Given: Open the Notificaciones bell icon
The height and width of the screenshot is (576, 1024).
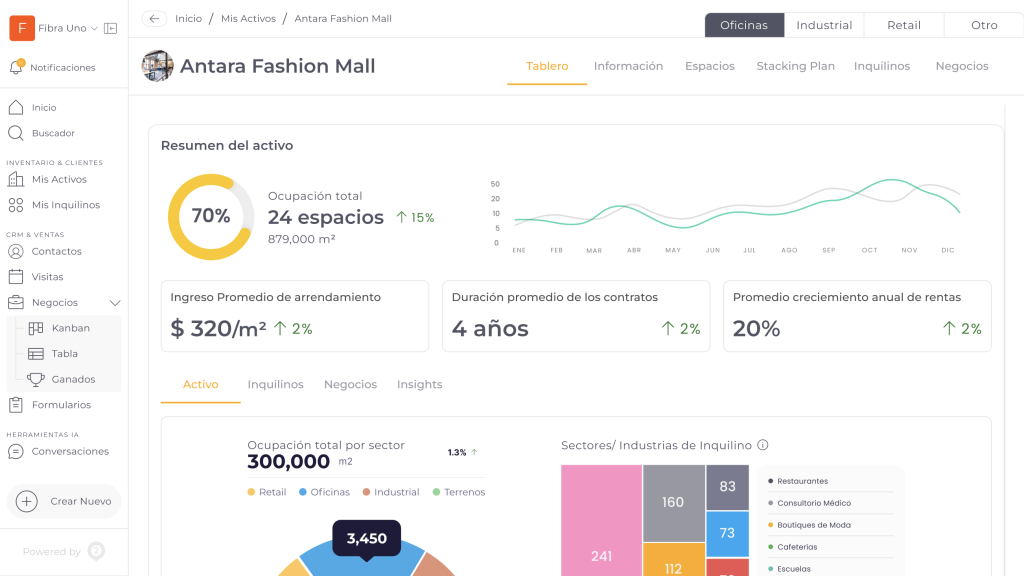Looking at the screenshot, I should (x=16, y=67).
